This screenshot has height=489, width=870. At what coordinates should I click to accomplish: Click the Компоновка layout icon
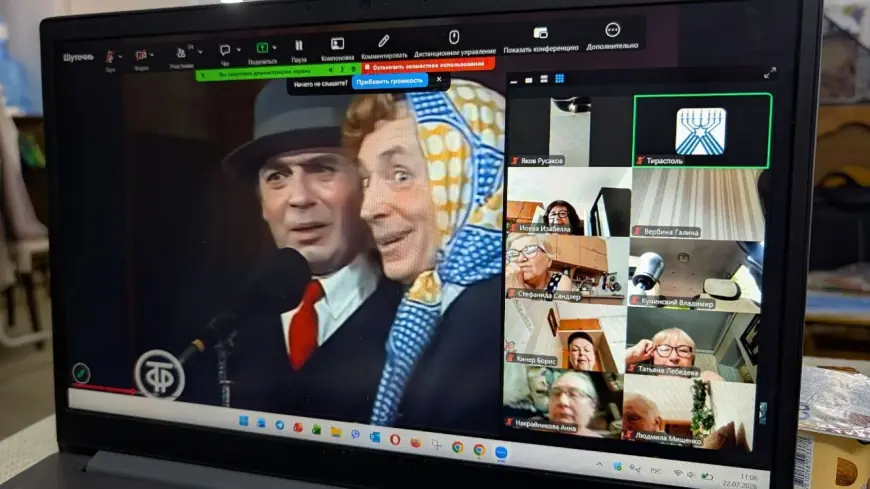point(337,44)
